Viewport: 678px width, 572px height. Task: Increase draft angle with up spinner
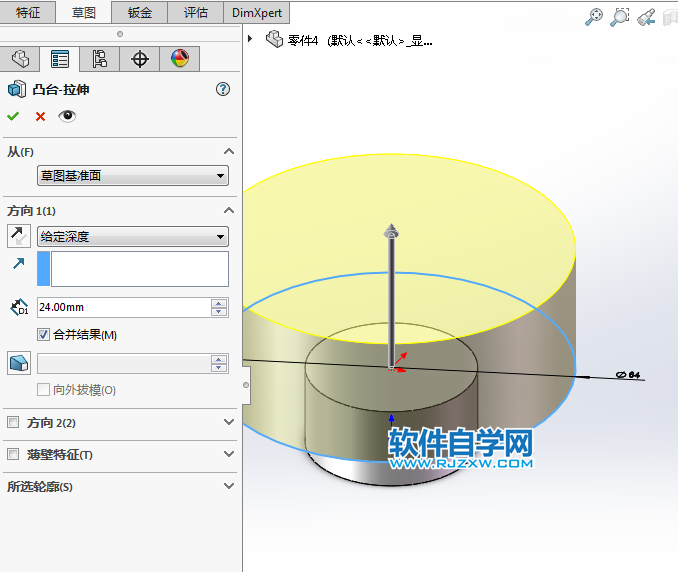pyautogui.click(x=219, y=359)
